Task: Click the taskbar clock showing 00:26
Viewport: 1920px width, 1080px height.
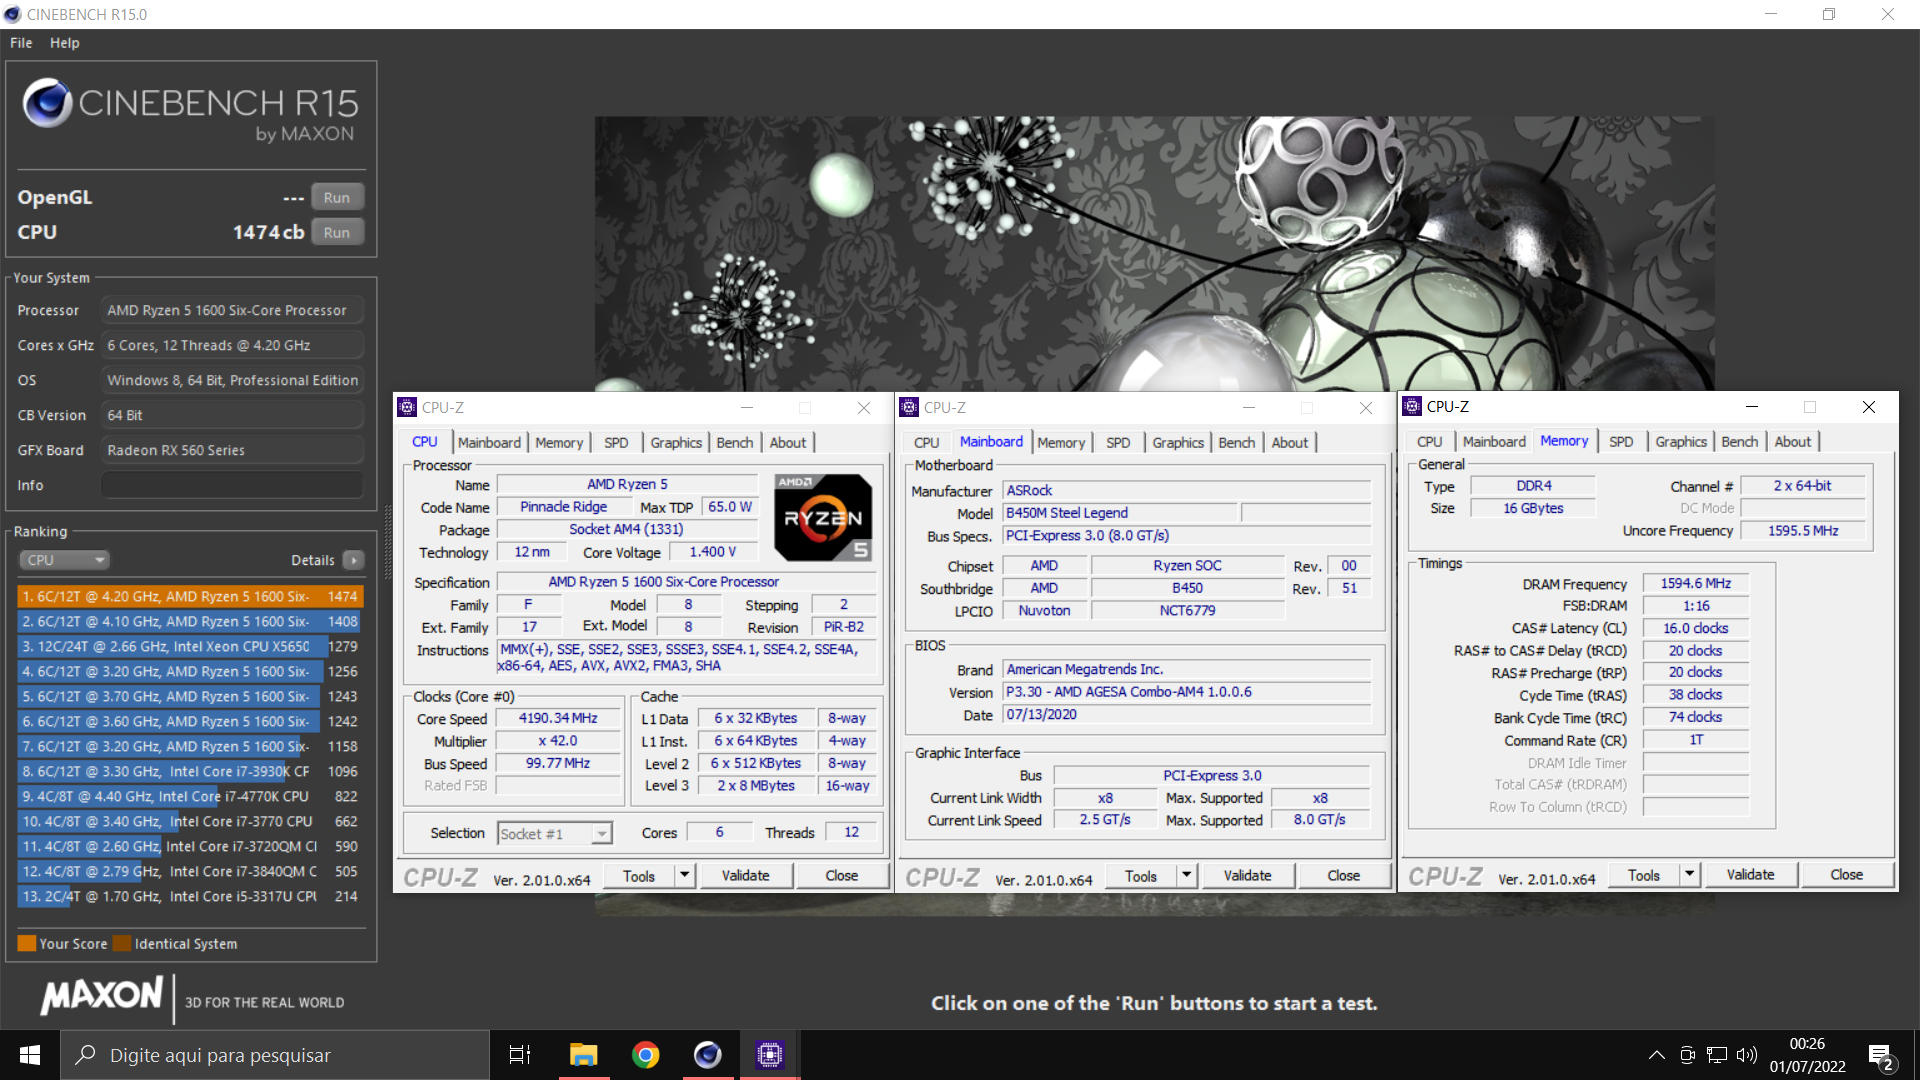Action: pyautogui.click(x=1807, y=1055)
